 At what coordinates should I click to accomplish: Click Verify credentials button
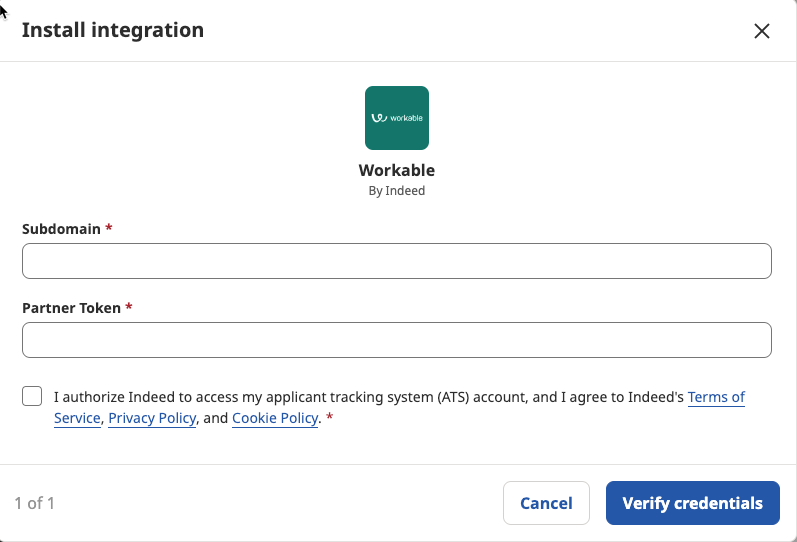693,503
